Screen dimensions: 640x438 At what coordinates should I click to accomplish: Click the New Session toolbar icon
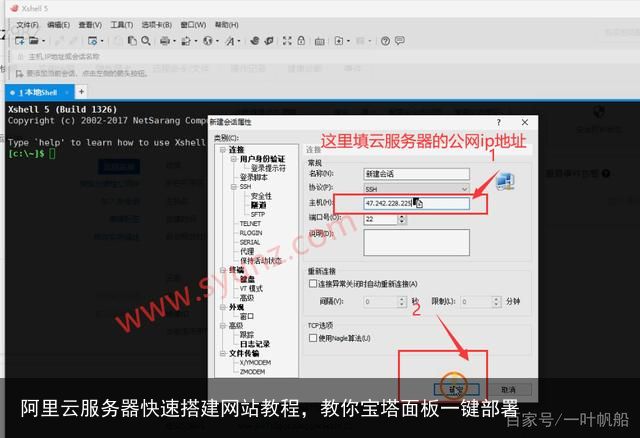pyautogui.click(x=19, y=41)
